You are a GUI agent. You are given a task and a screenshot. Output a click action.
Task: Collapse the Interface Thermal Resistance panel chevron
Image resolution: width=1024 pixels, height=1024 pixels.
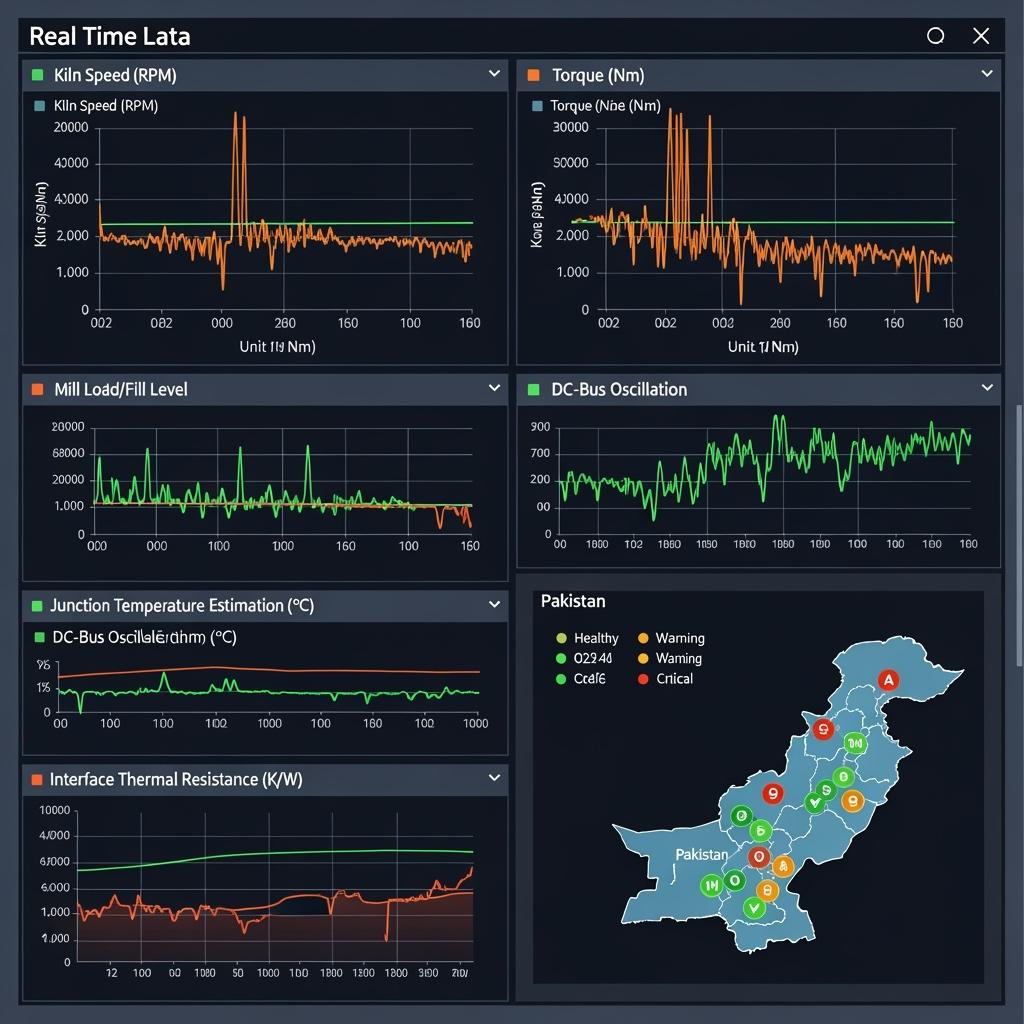click(493, 778)
